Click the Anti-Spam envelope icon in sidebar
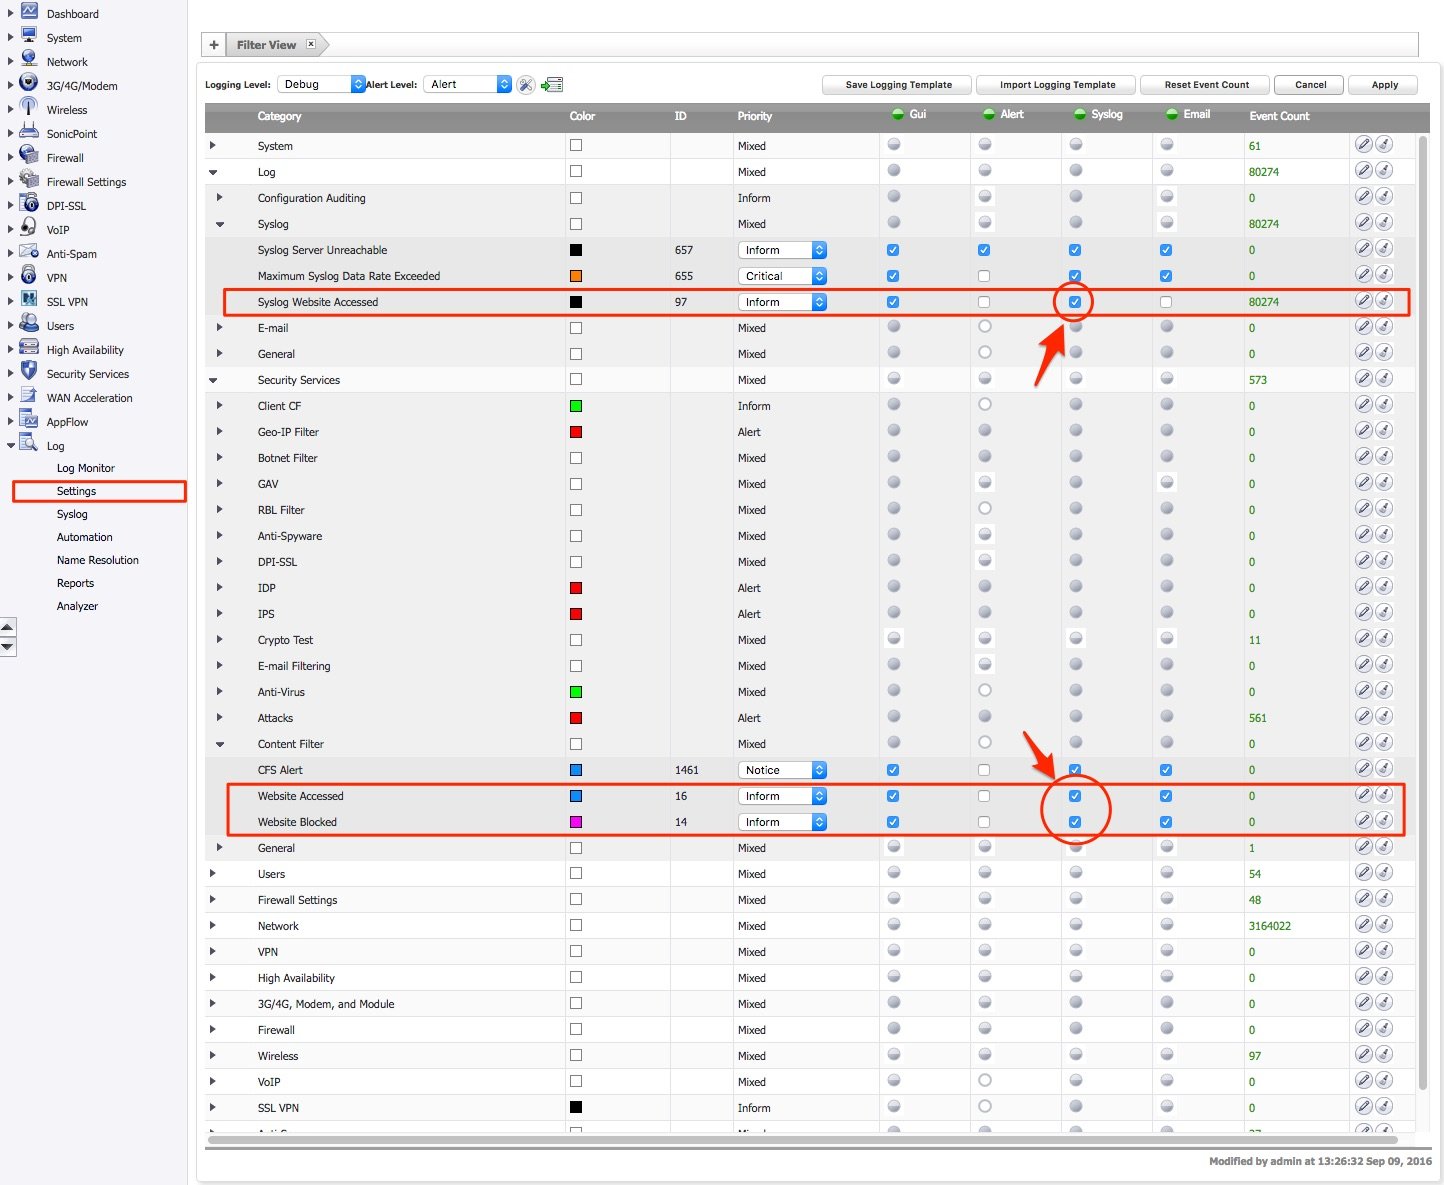Screen dimensions: 1444x1185 [29, 251]
